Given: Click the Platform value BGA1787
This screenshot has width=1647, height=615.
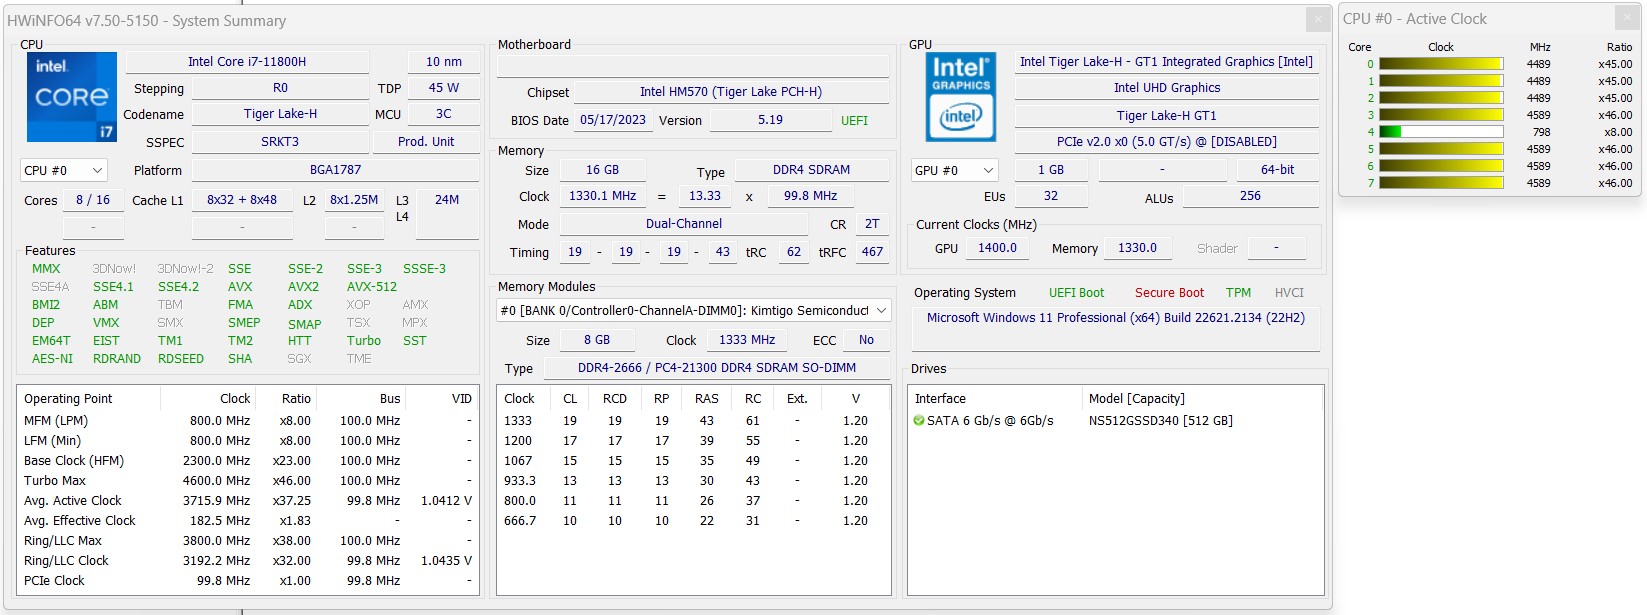Looking at the screenshot, I should (335, 170).
